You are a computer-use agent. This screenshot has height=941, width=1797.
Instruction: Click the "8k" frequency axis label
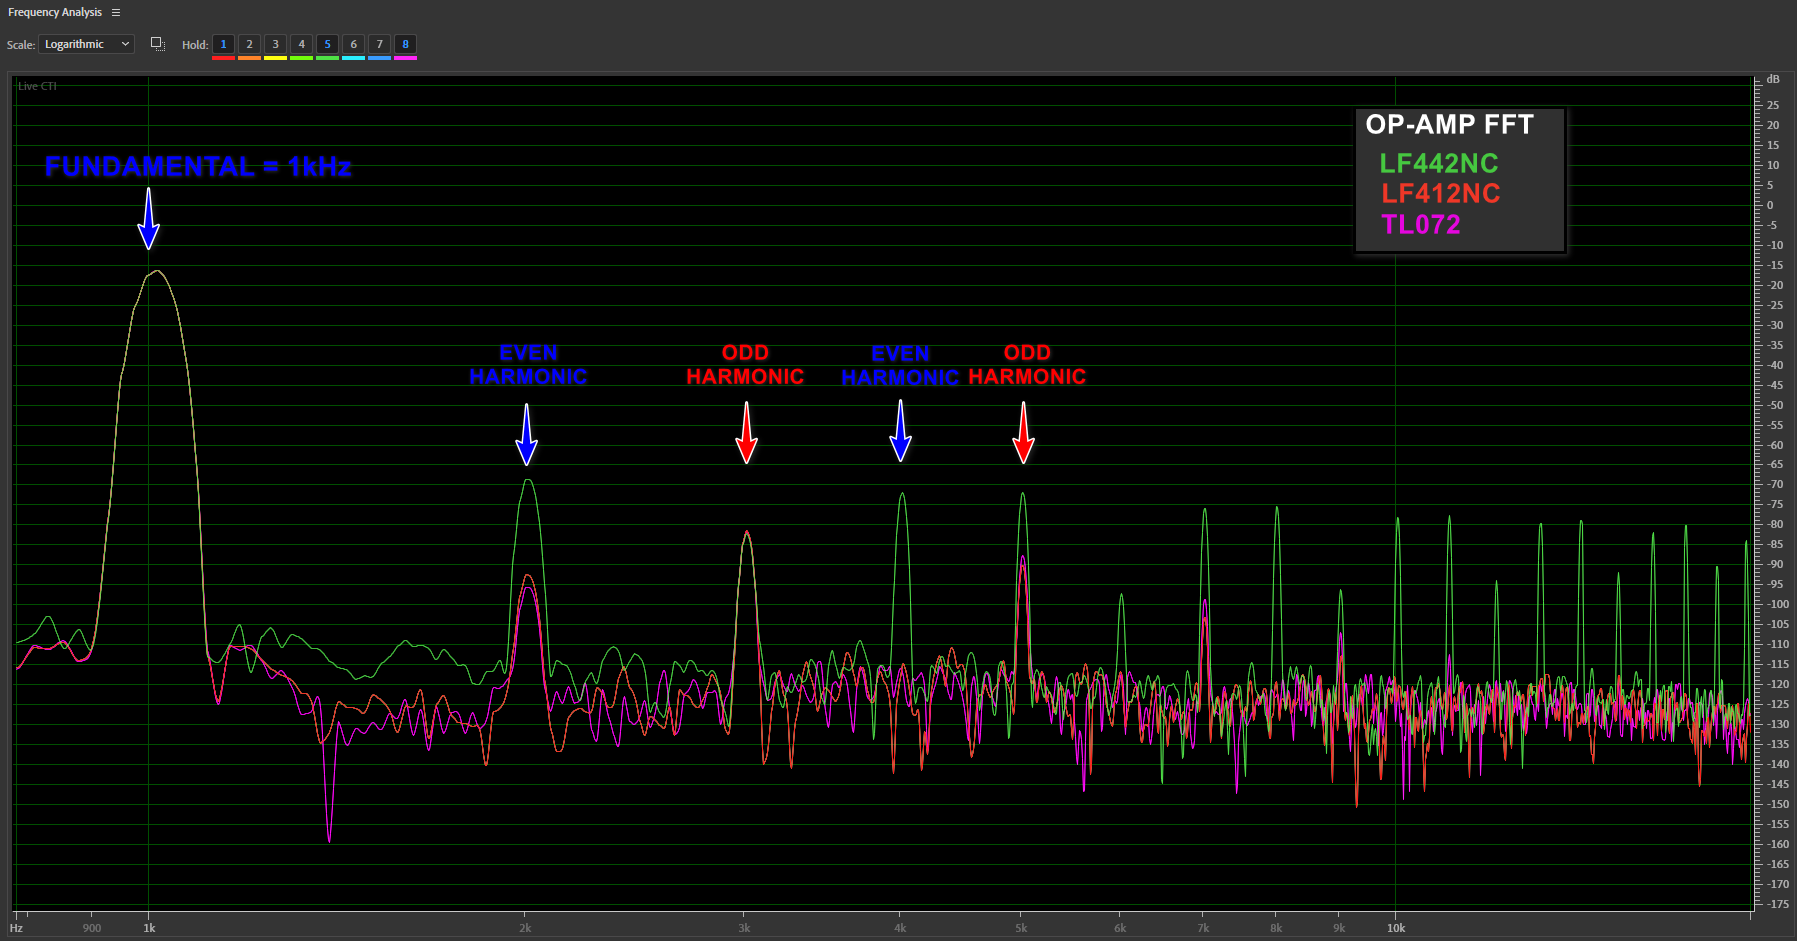pyautogui.click(x=1276, y=928)
